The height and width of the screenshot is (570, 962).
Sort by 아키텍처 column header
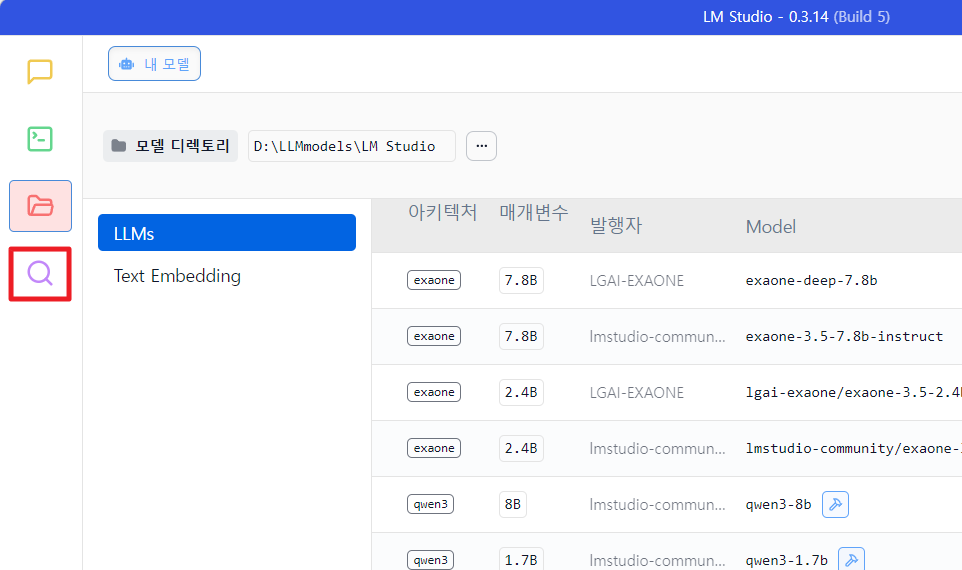[442, 212]
